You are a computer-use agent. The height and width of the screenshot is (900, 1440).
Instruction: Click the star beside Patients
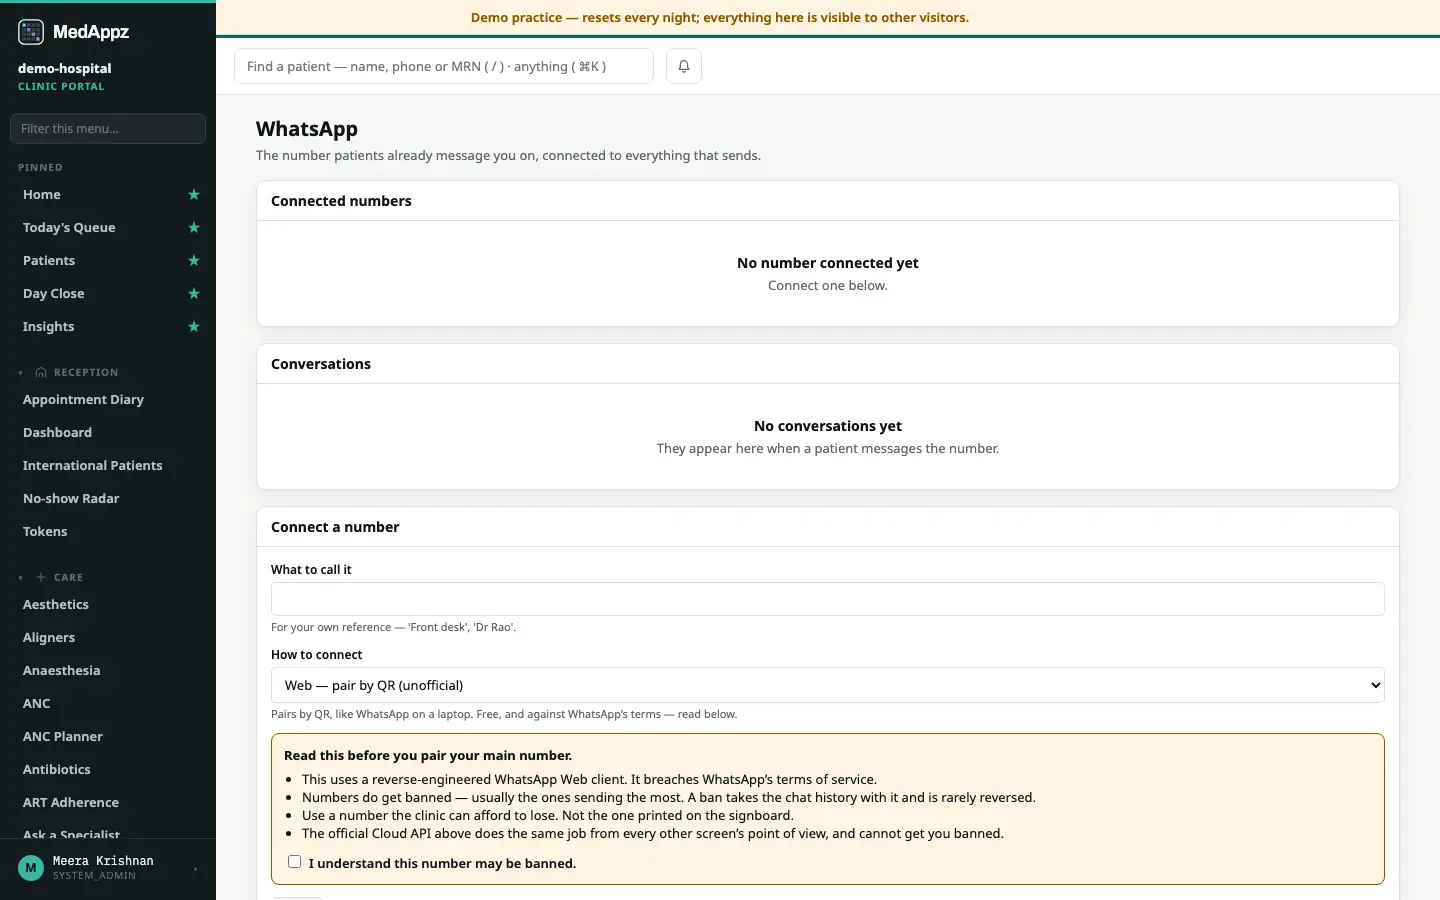(x=194, y=261)
